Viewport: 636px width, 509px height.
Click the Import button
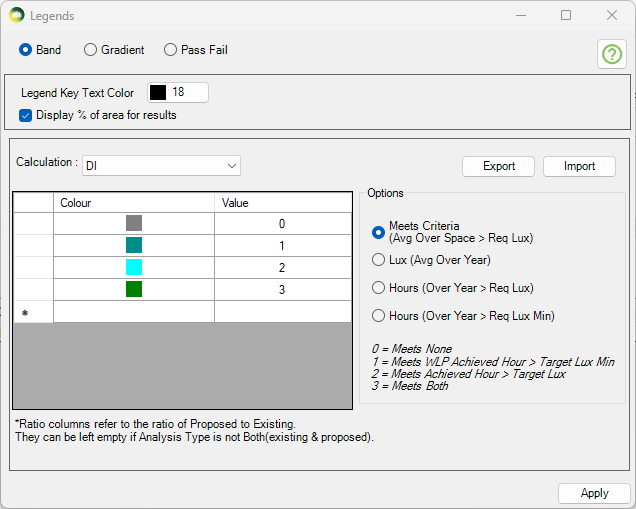coord(579,166)
